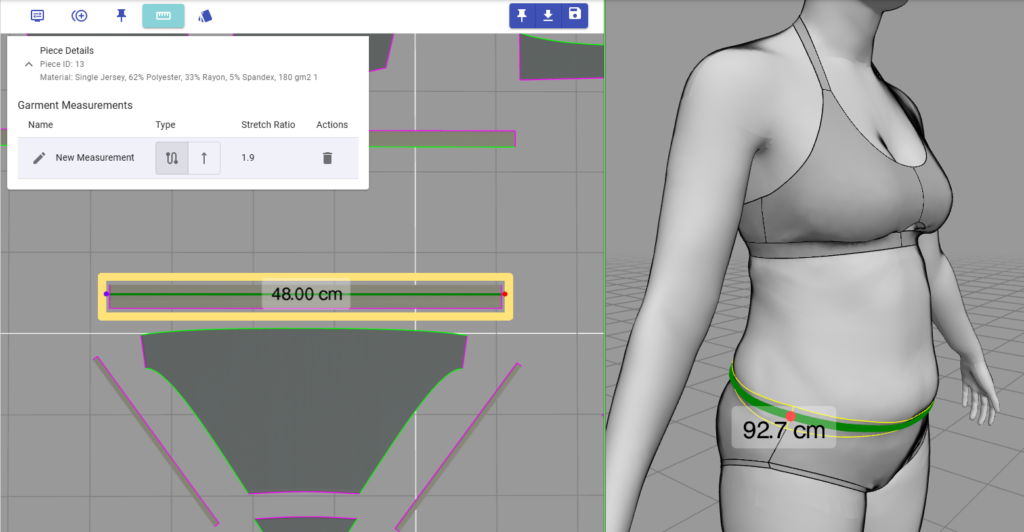Click the download icon in blue group
This screenshot has width=1024, height=532.
pos(548,15)
